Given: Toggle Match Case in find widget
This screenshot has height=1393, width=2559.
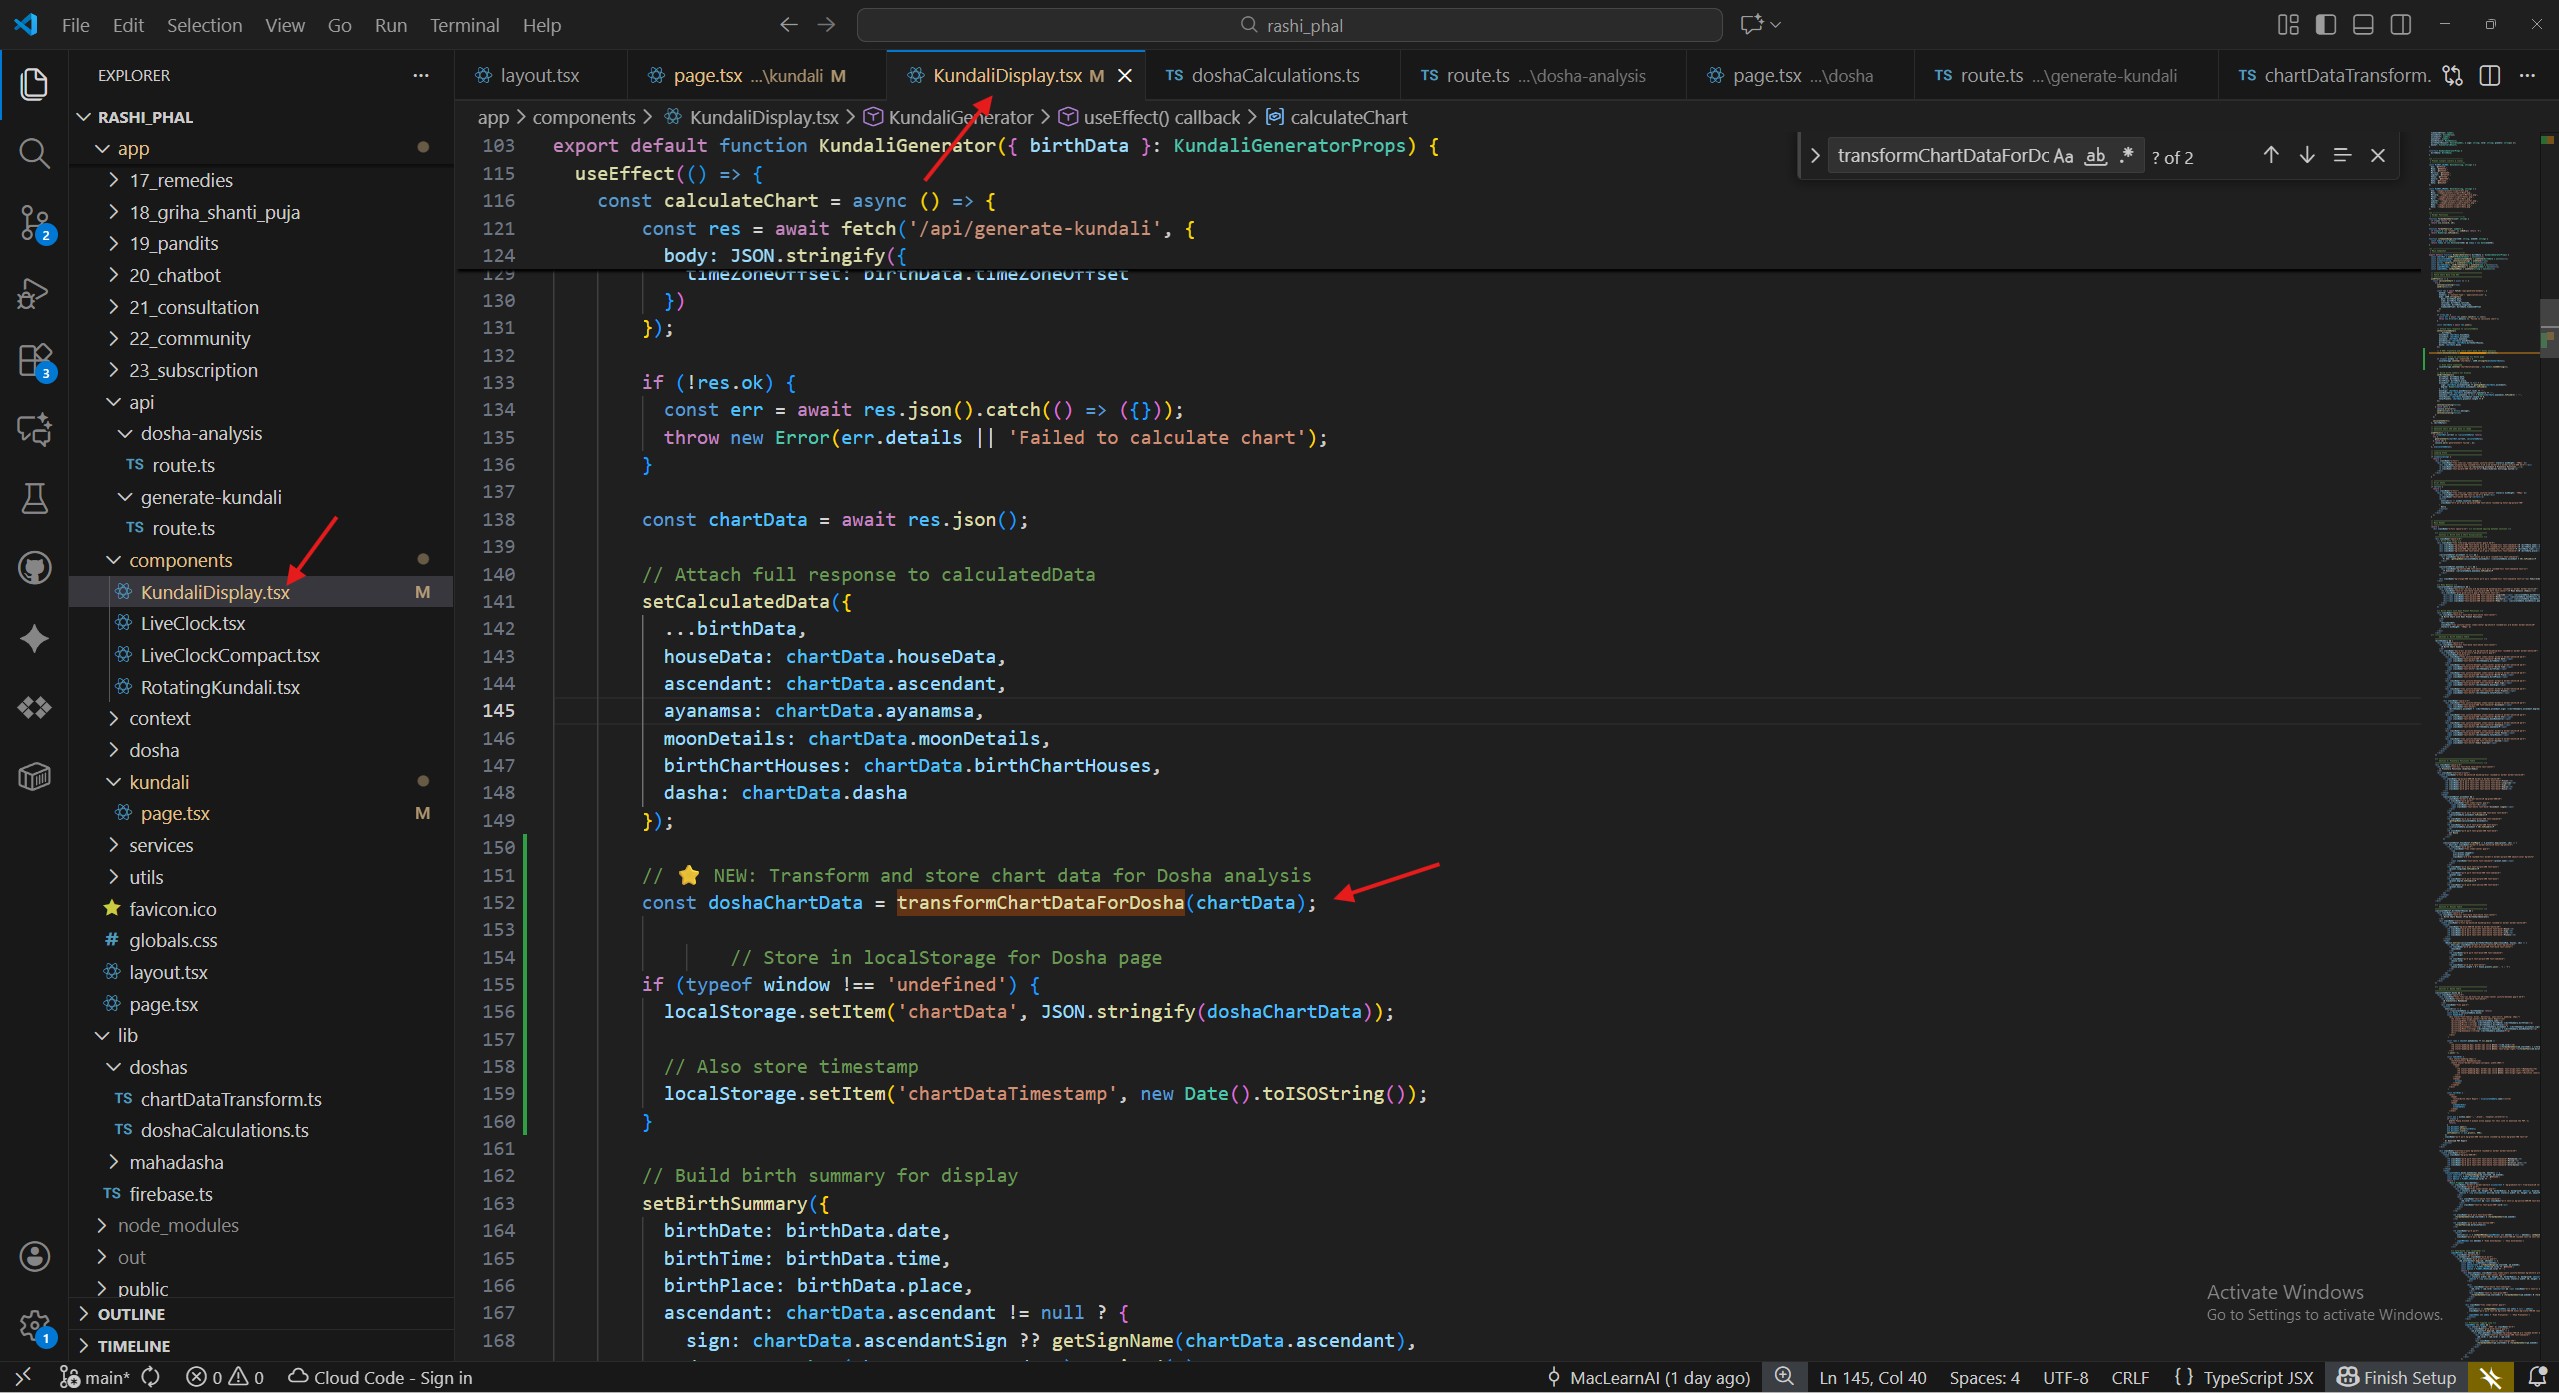Looking at the screenshot, I should point(2062,156).
